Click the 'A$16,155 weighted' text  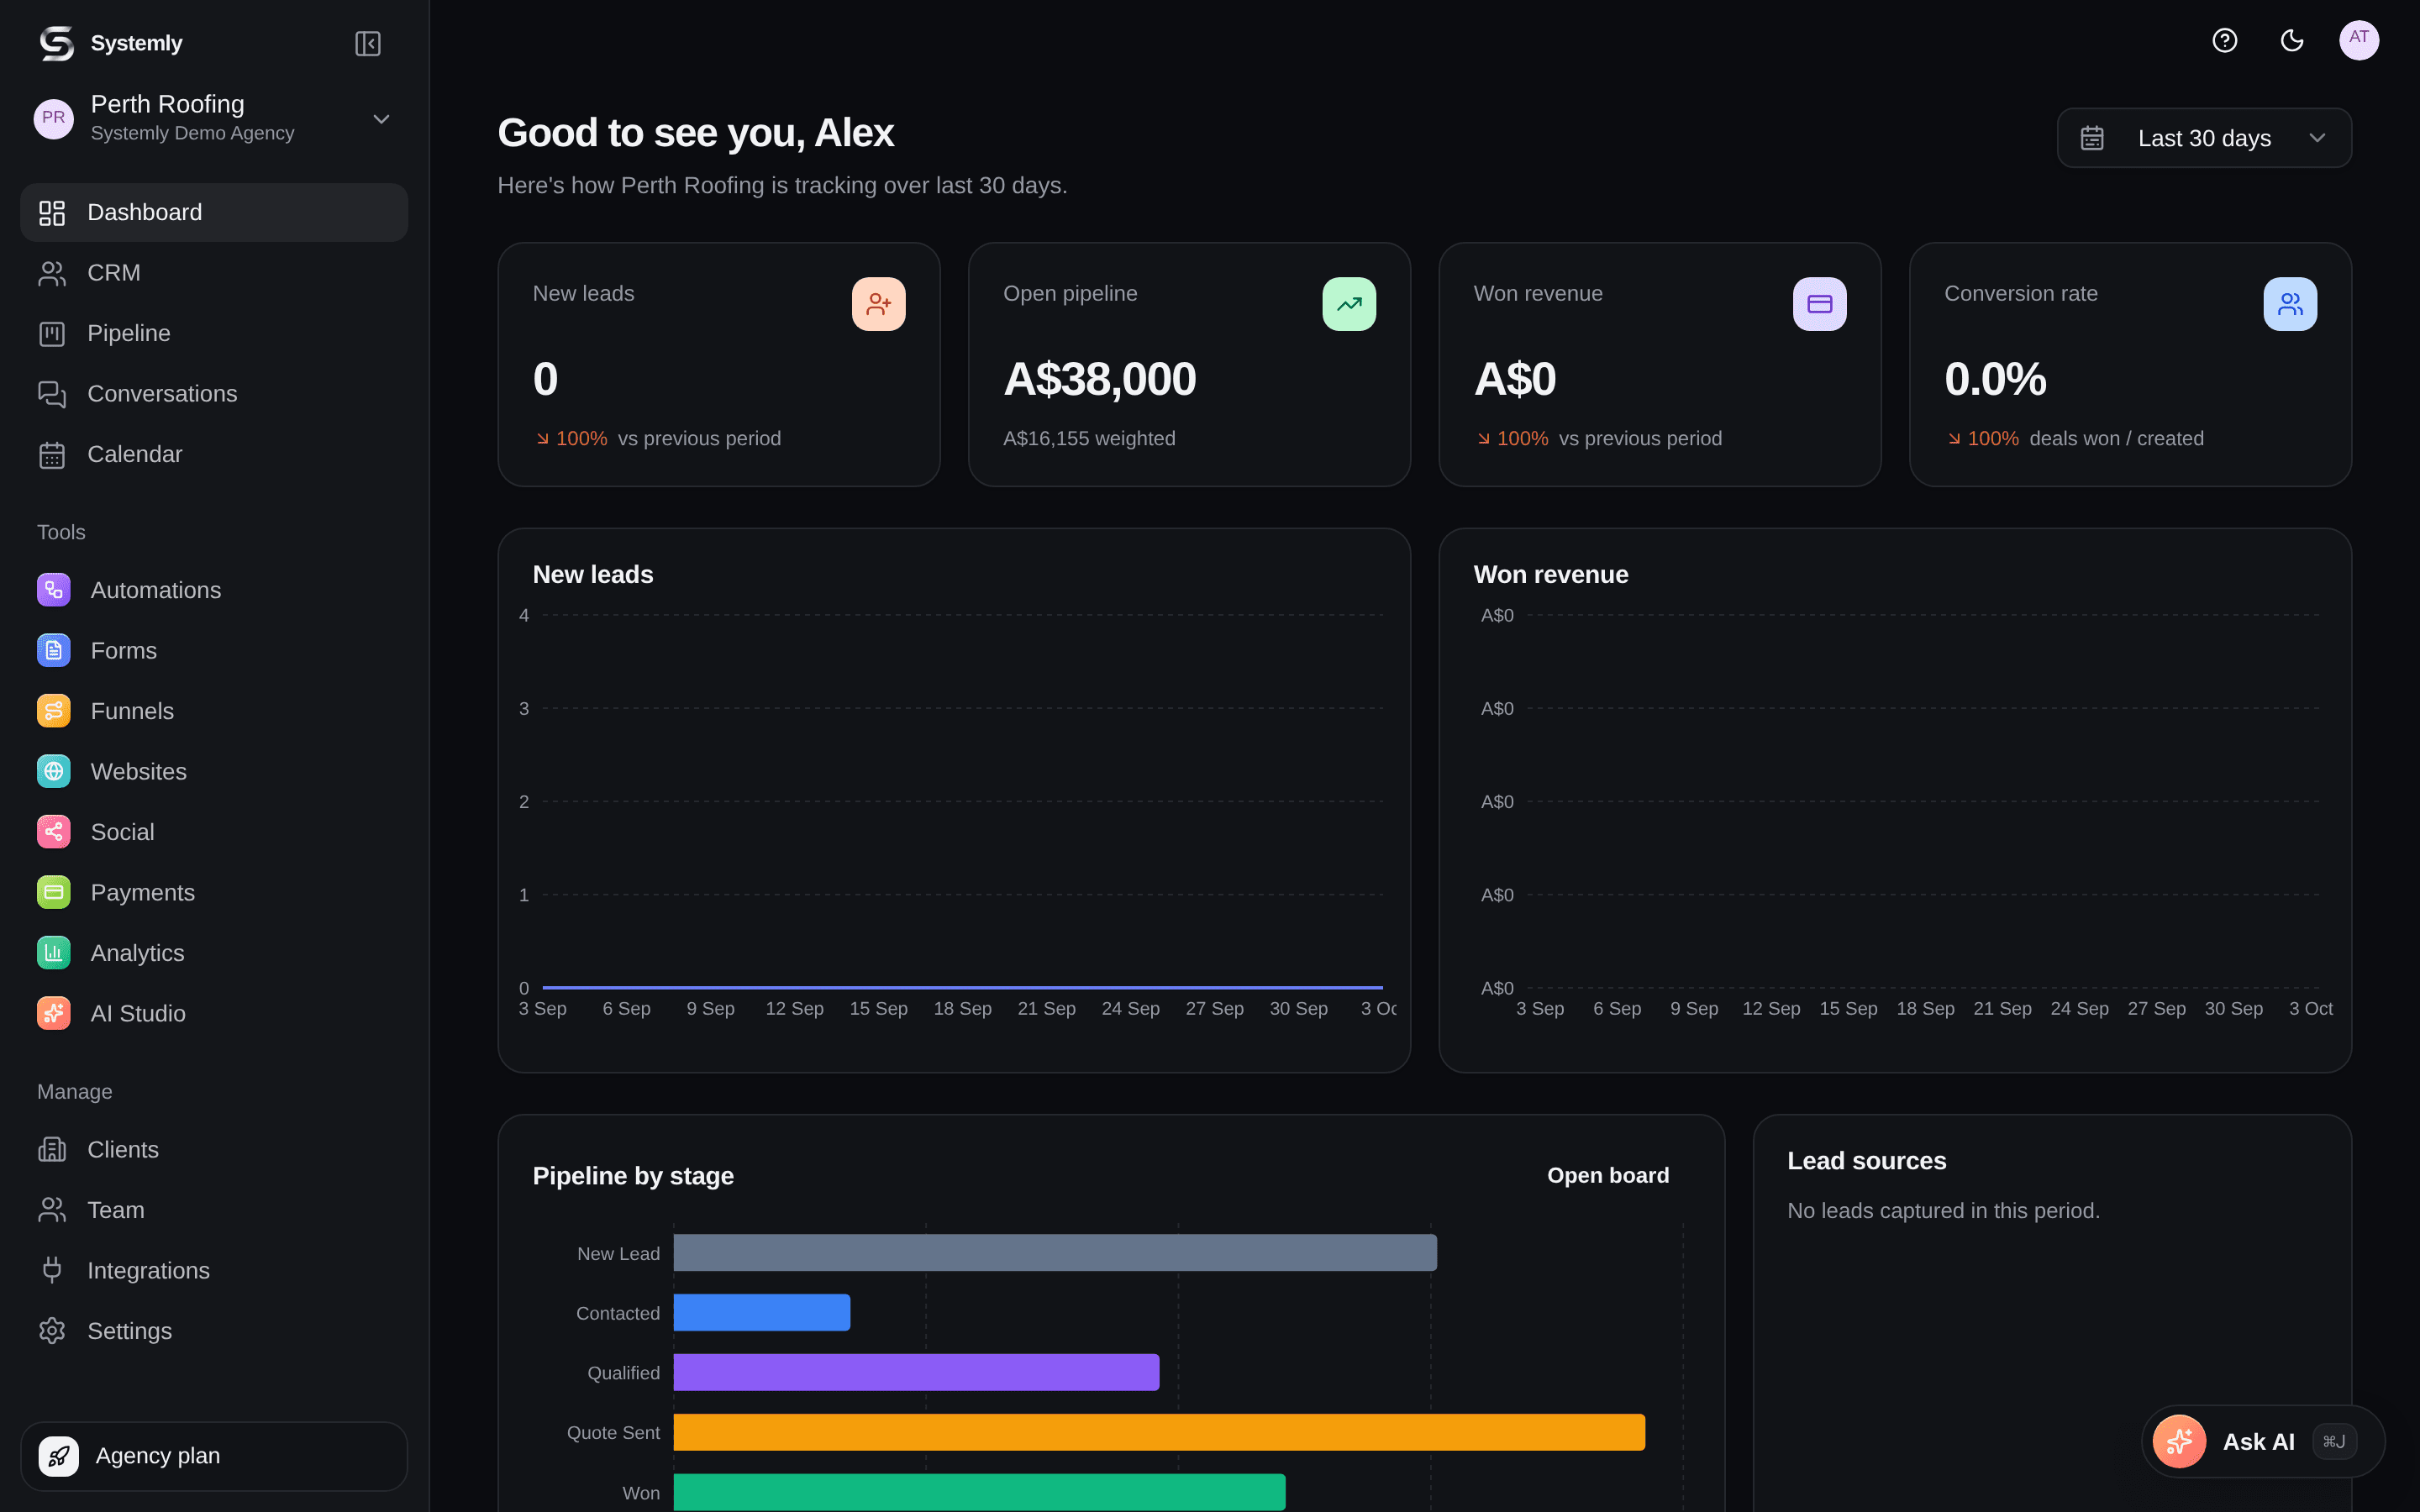click(1089, 438)
